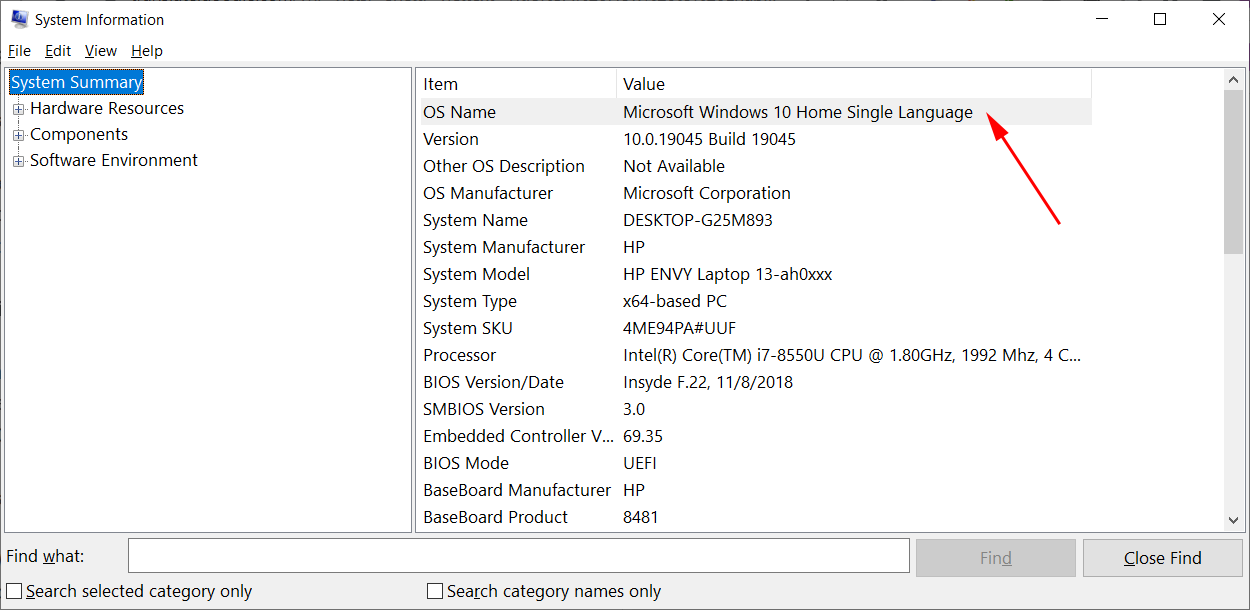Select the BIOS Version/Date row
The height and width of the screenshot is (610, 1250).
coord(755,382)
